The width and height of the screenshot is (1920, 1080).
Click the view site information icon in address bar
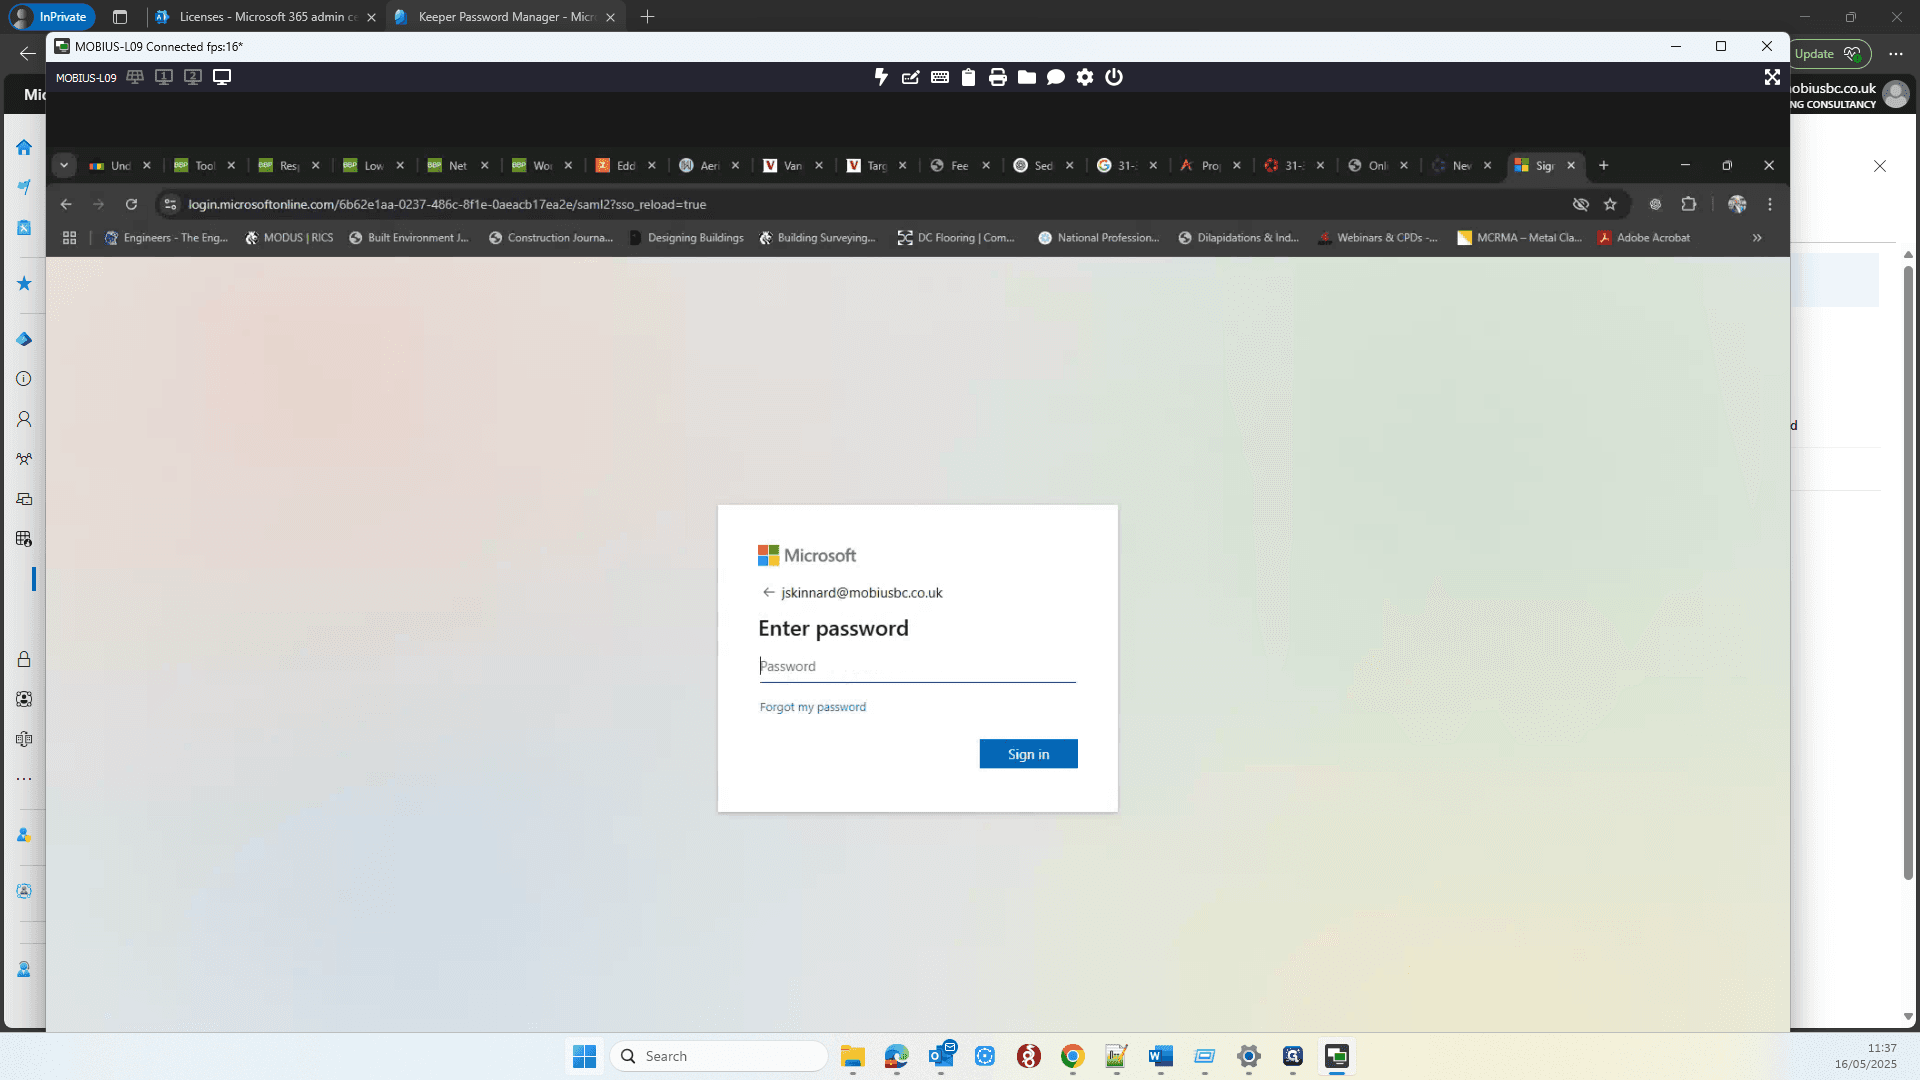[170, 204]
